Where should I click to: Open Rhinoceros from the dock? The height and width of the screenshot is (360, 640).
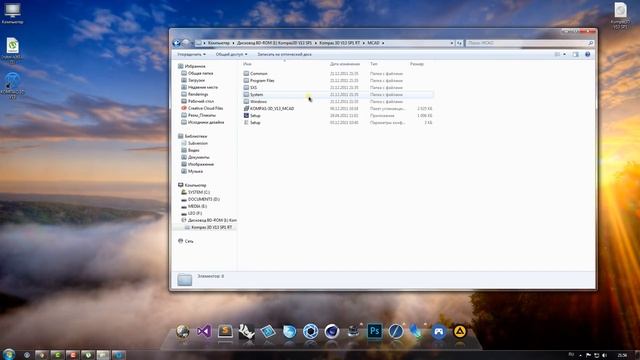click(x=247, y=331)
